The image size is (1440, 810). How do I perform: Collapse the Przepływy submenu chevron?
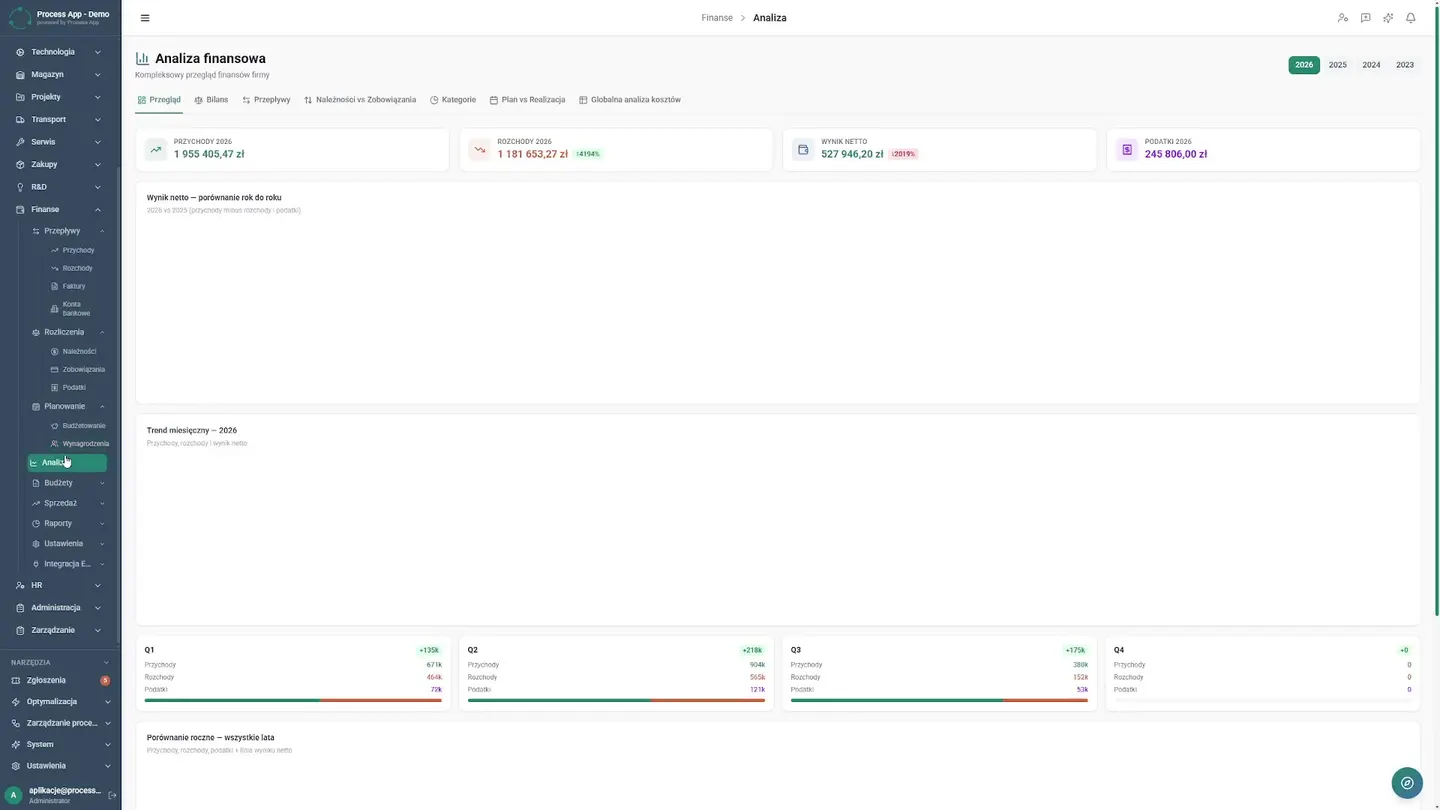[x=102, y=231]
